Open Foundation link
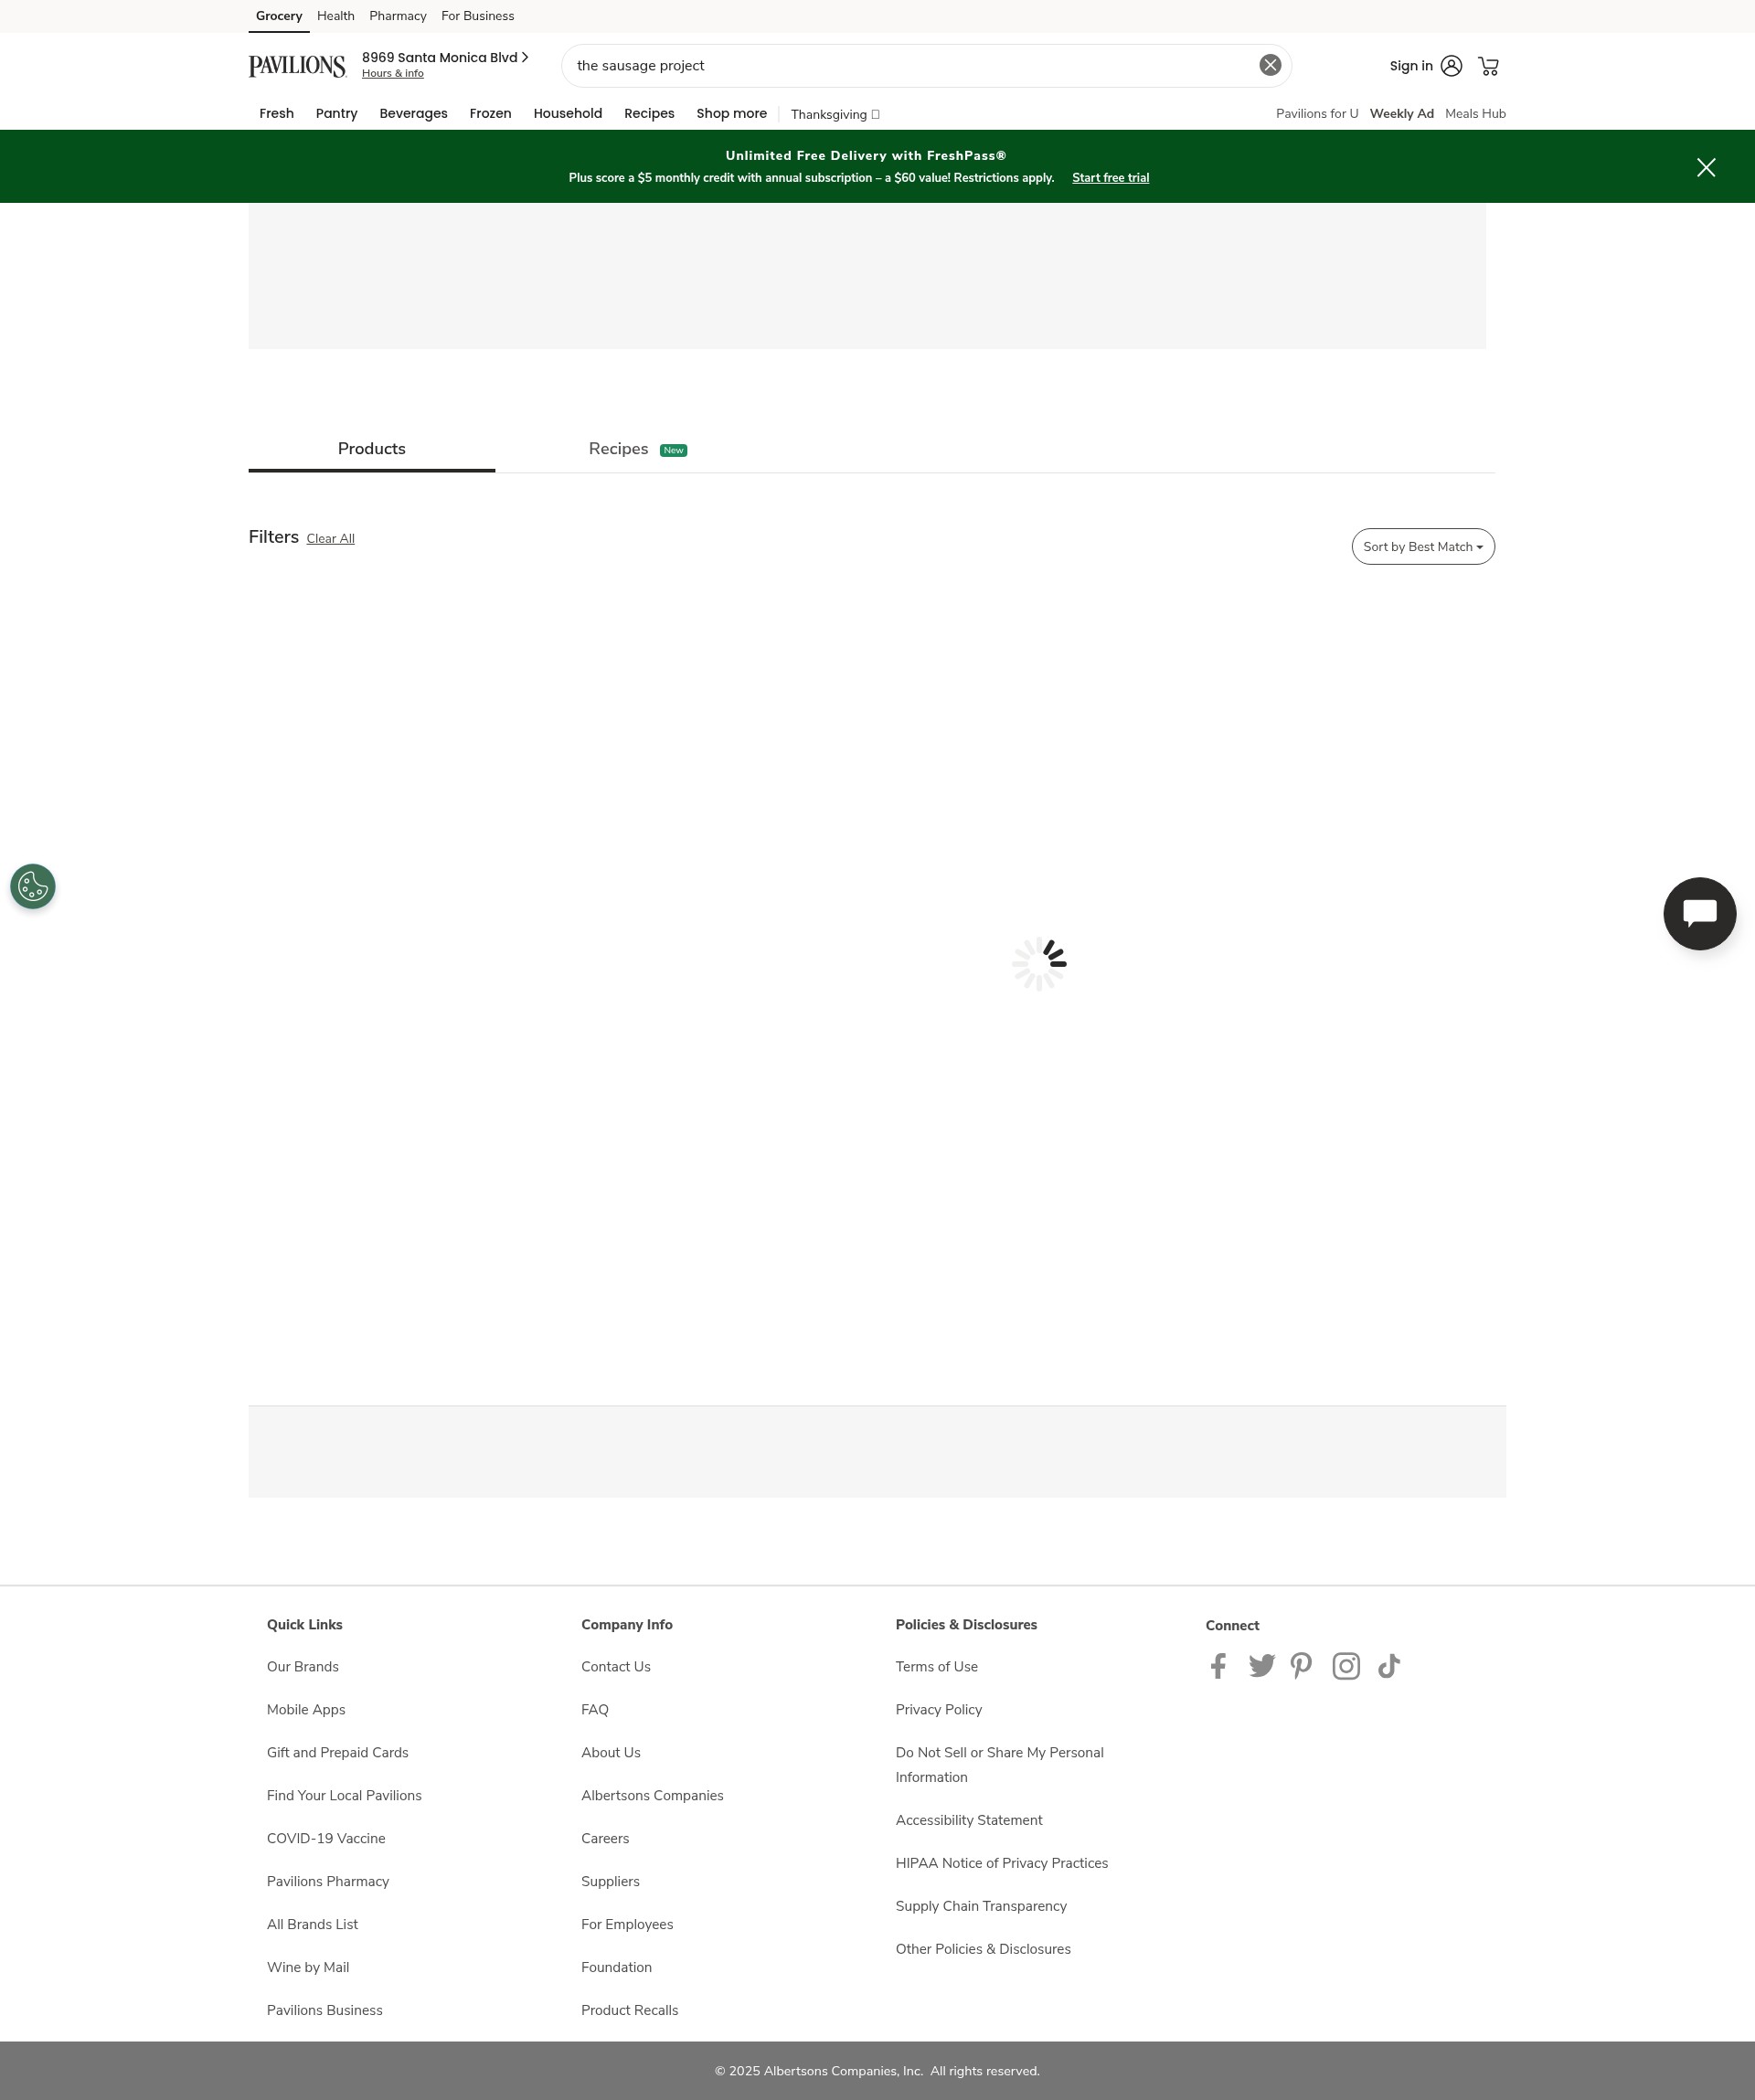Screen dimensions: 1755x2100 coord(616,1968)
